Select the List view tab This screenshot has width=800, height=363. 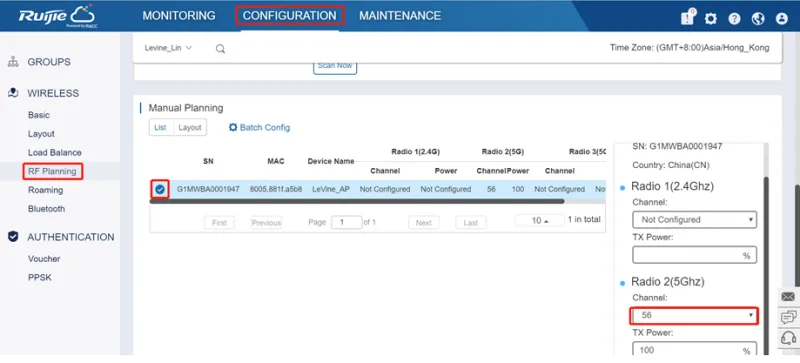point(160,128)
